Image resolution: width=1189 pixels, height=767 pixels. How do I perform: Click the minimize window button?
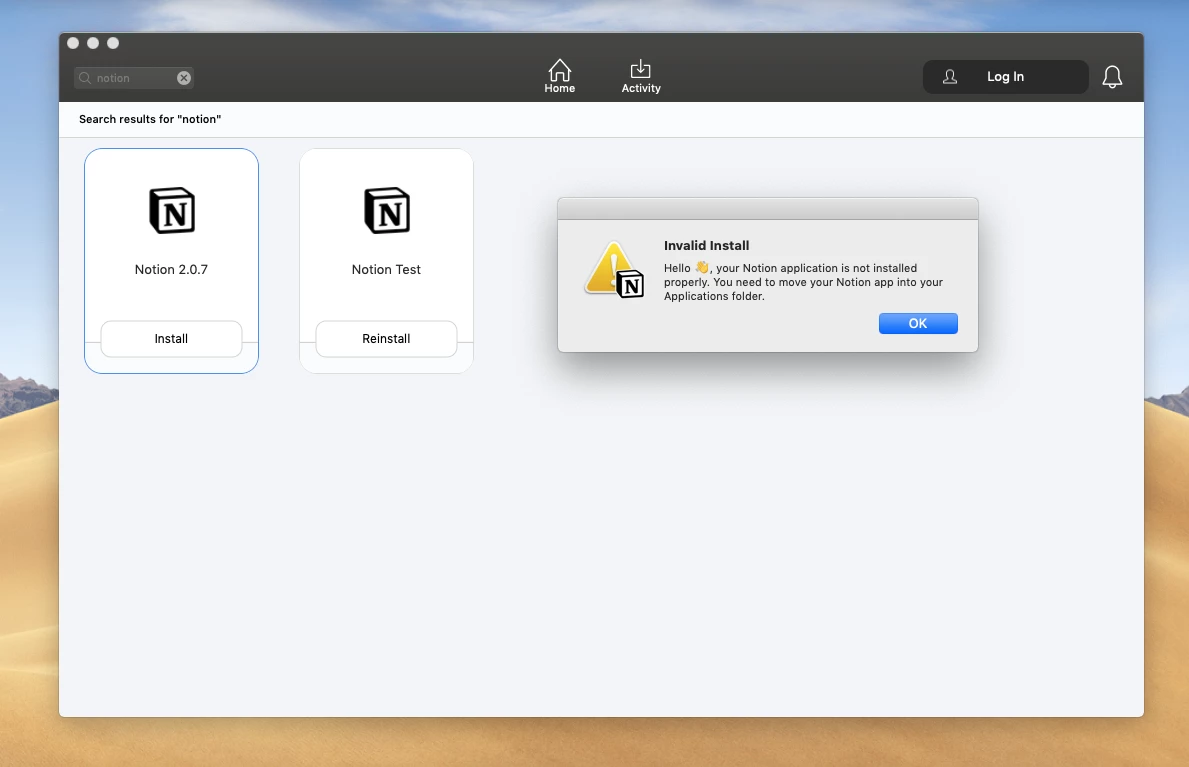click(93, 43)
